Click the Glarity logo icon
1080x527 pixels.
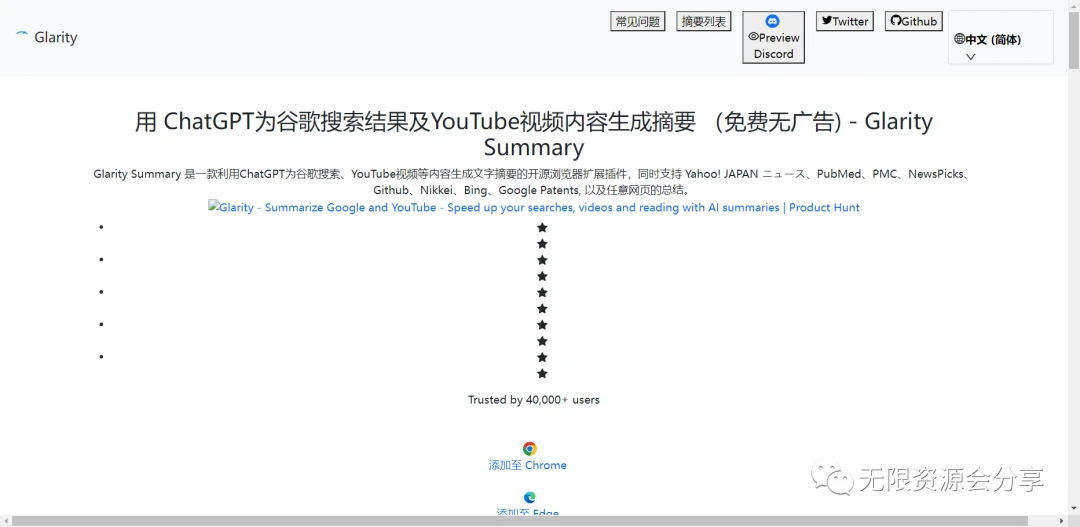pyautogui.click(x=22, y=34)
